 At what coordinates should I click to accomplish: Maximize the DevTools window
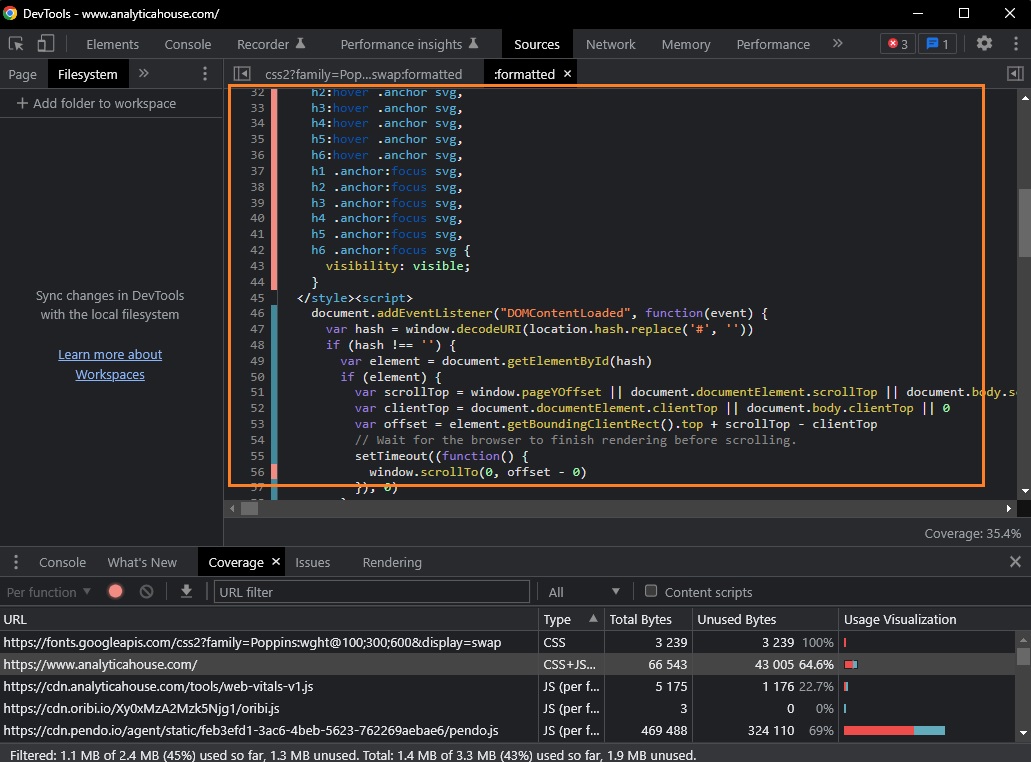(x=964, y=13)
